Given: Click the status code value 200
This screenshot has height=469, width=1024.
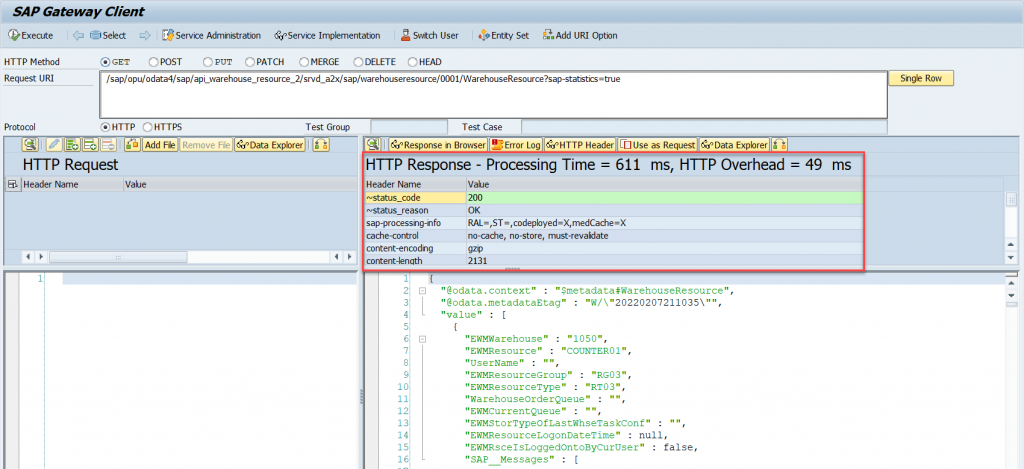Looking at the screenshot, I should 477,197.
